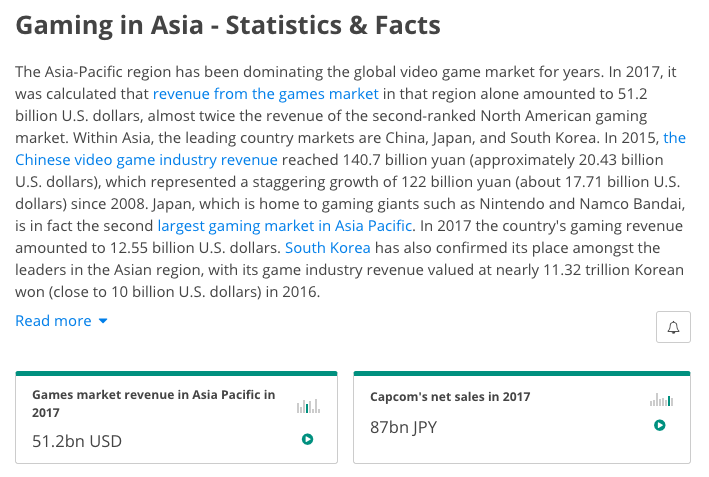The width and height of the screenshot is (709, 477).
Task: Click the bar chart icon in Capcom's net sales card
Action: [662, 400]
